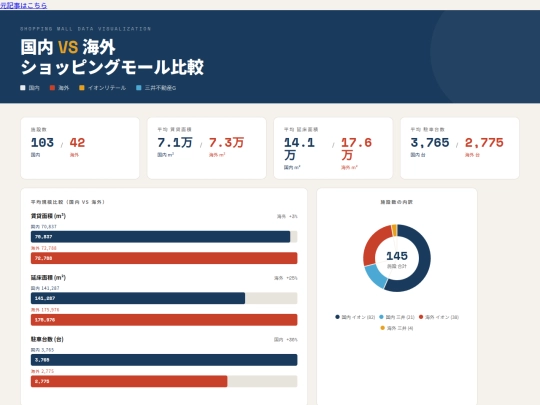Click the 海外 イオン (38) donut legend entry
Image resolution: width=540 pixels, height=405 pixels.
(x=439, y=317)
